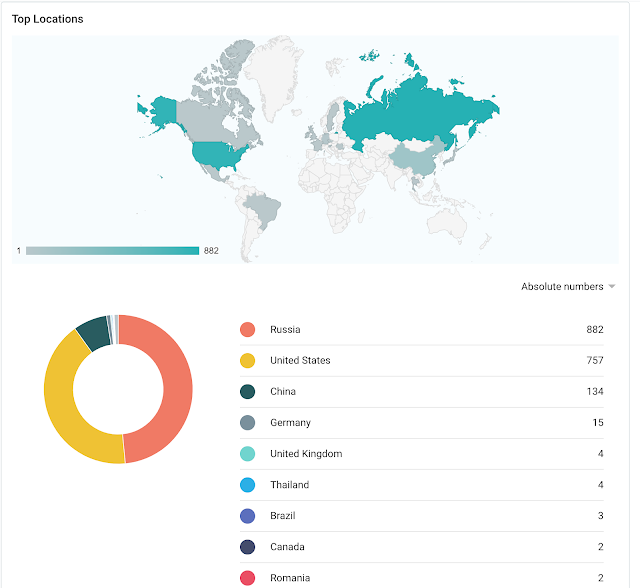Select the Germany label in the list

pos(290,423)
